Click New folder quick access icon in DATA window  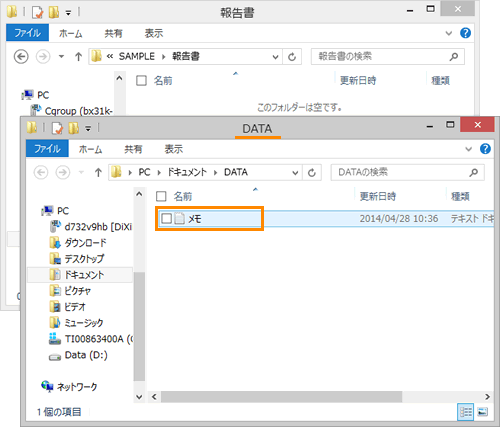click(73, 128)
